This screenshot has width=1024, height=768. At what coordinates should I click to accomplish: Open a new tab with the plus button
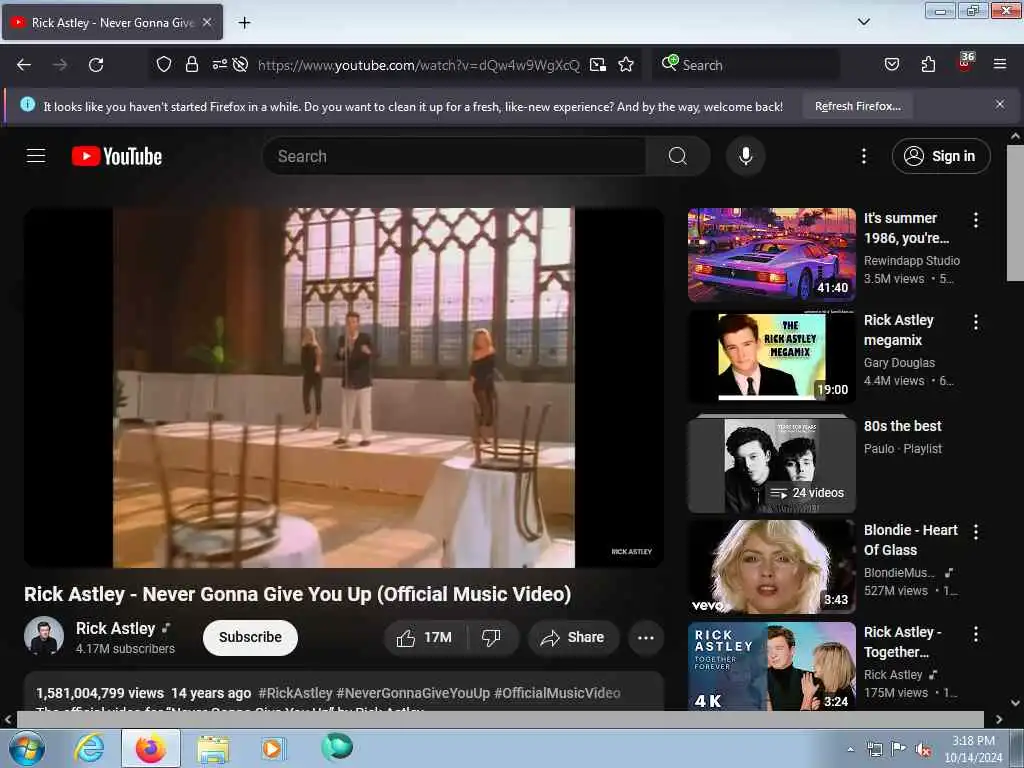tap(244, 23)
